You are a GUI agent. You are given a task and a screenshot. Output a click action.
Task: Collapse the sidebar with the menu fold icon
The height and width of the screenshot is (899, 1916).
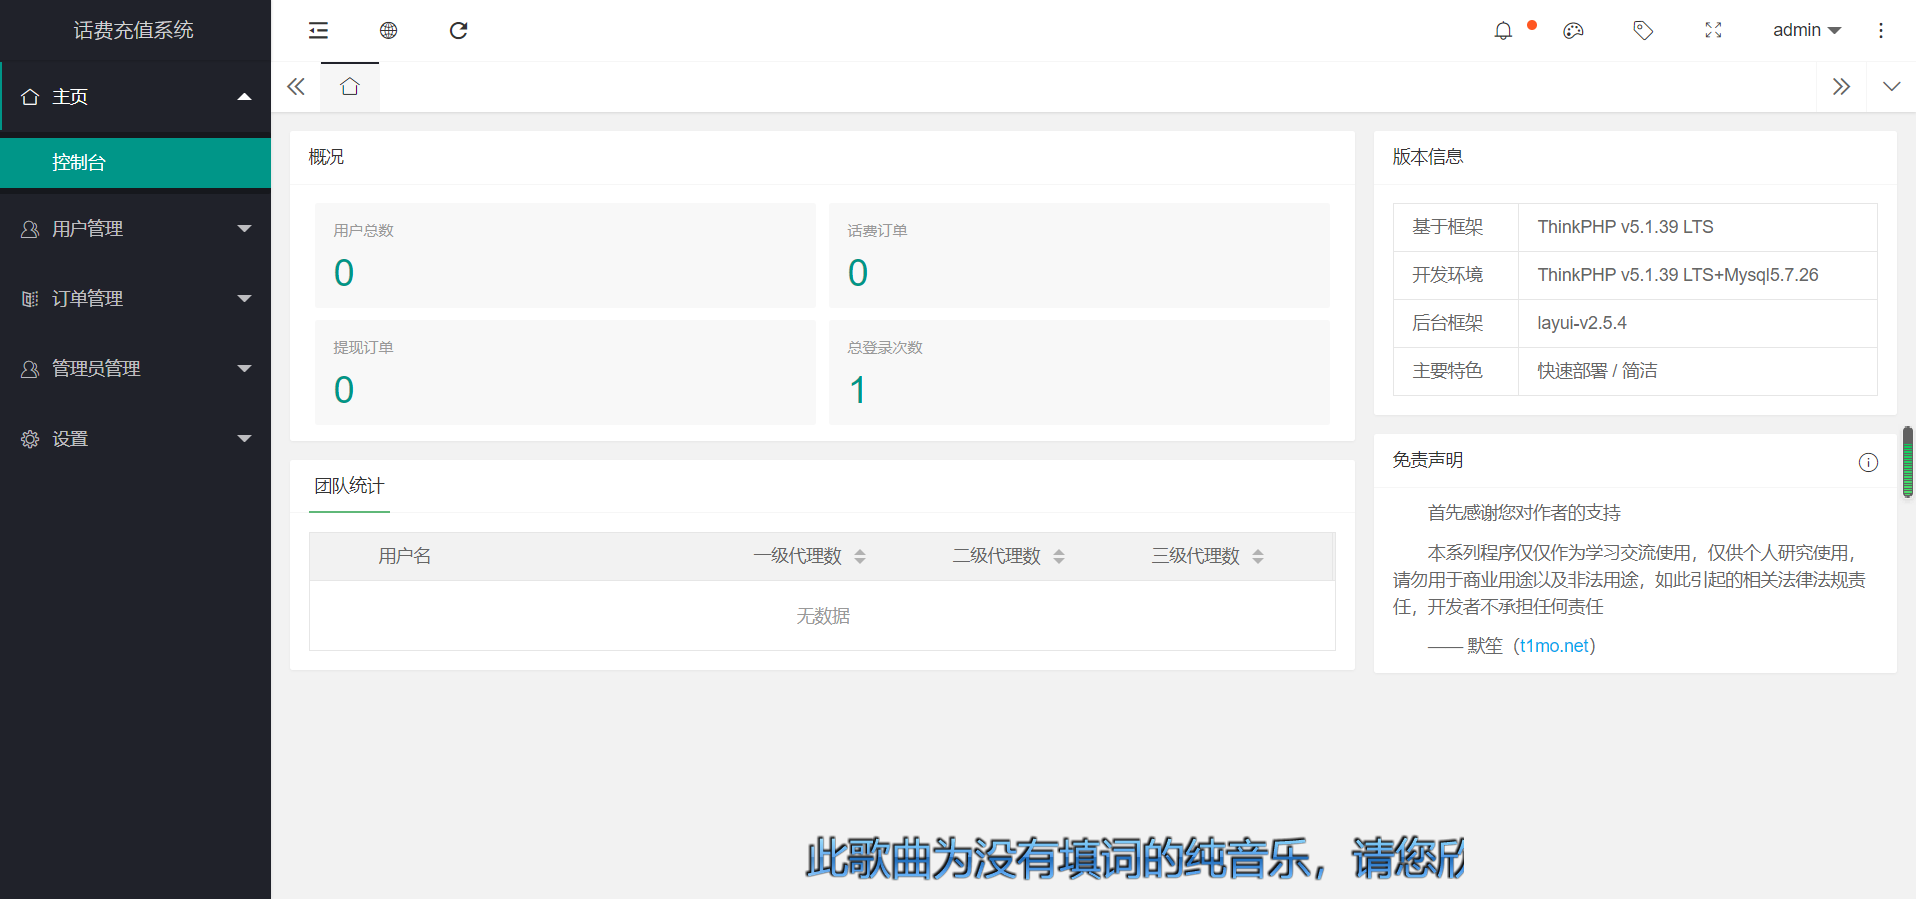tap(318, 31)
